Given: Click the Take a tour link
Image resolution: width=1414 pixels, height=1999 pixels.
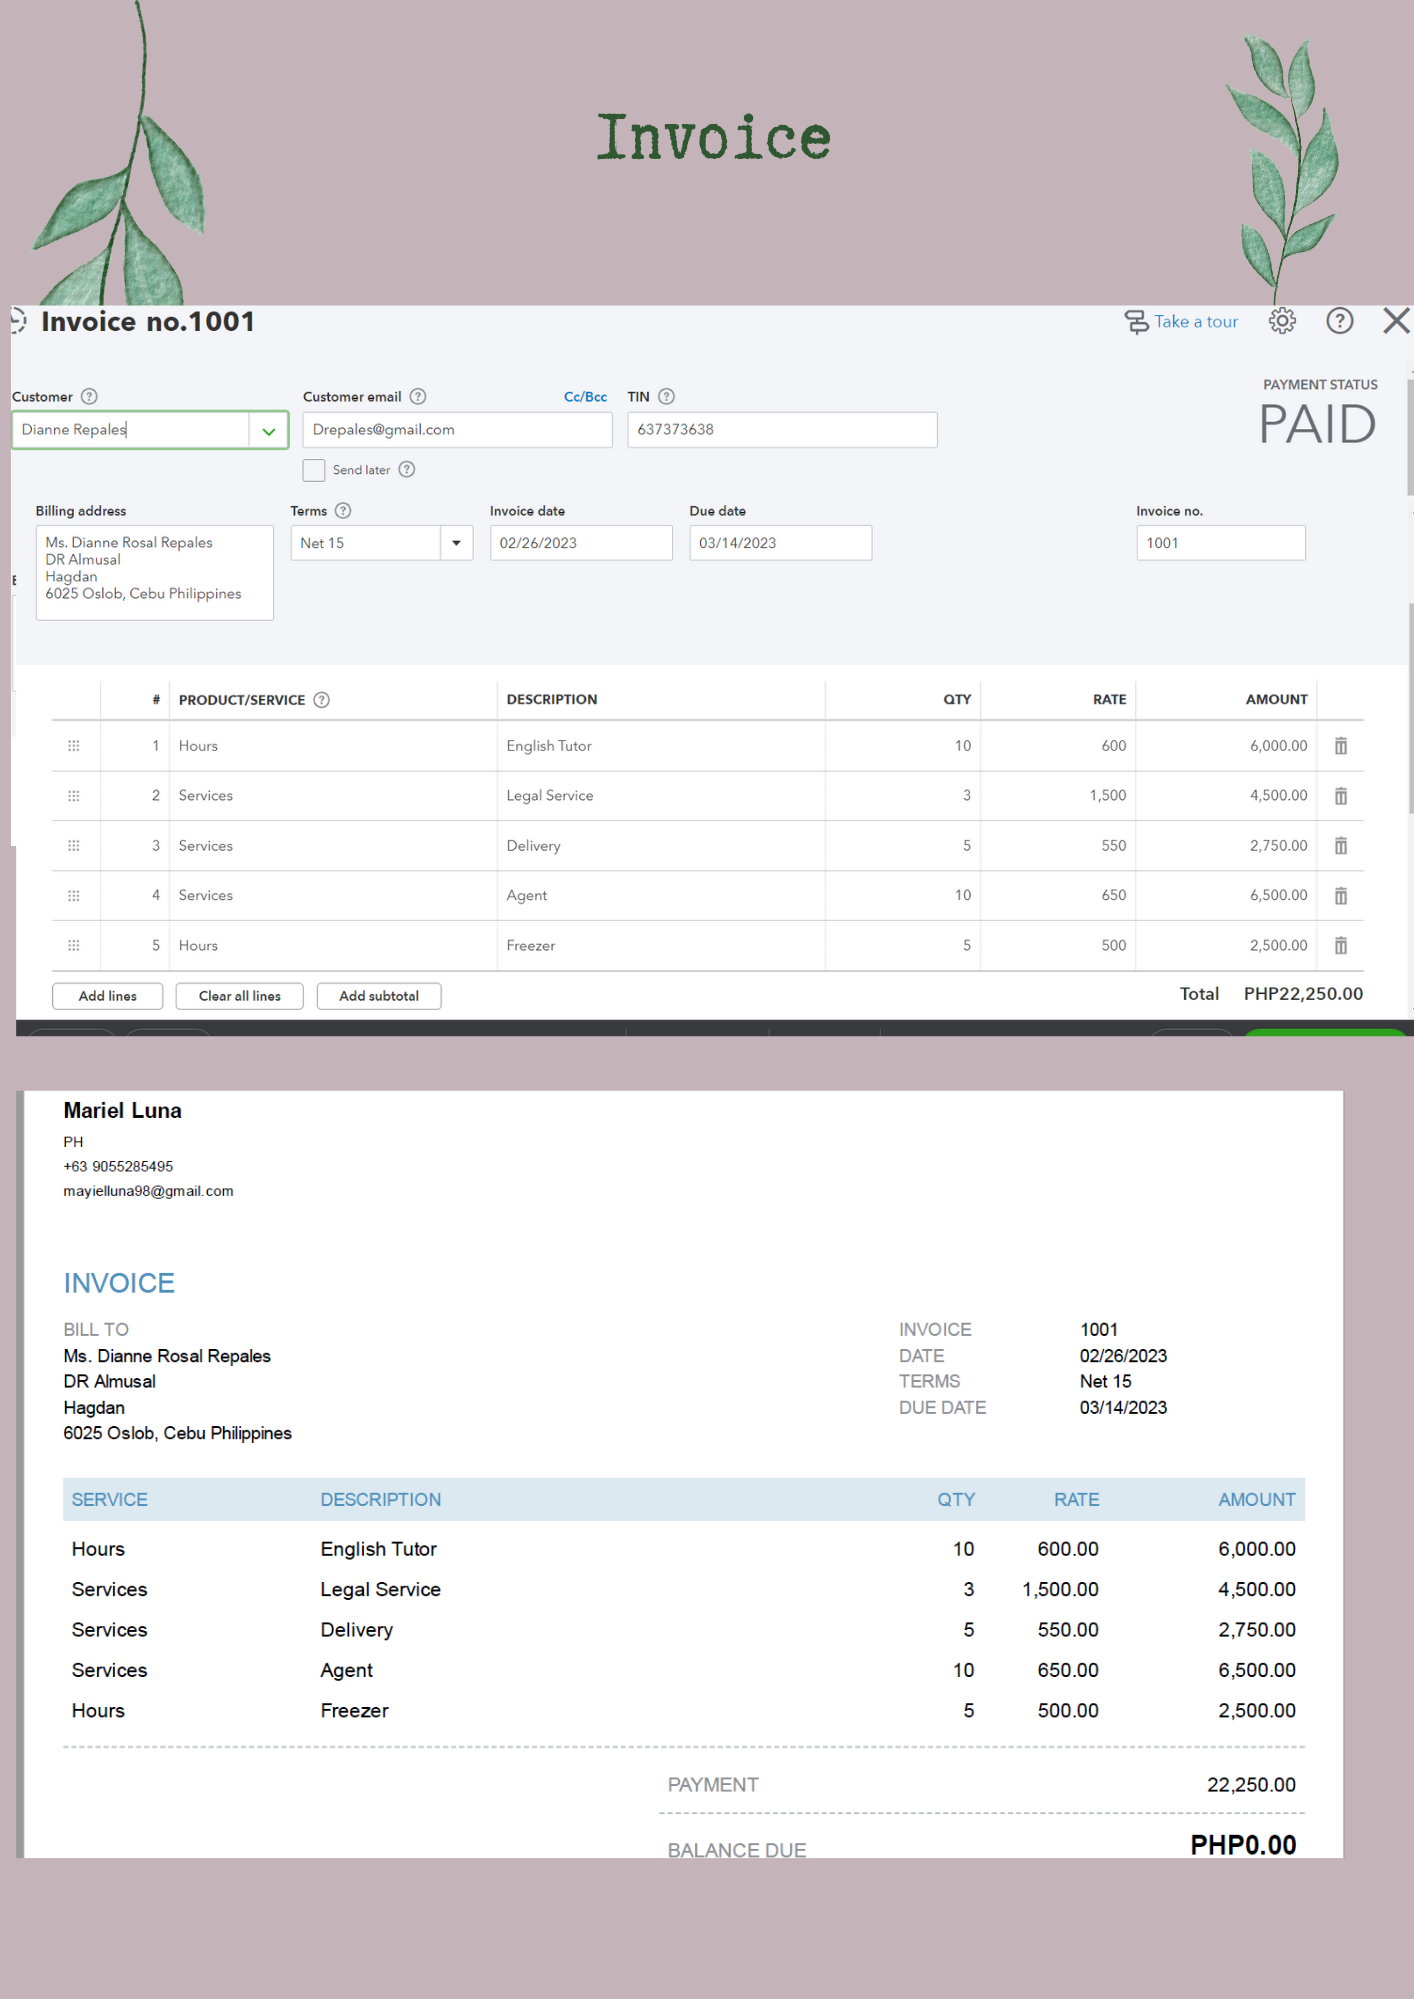Looking at the screenshot, I should coord(1181,322).
